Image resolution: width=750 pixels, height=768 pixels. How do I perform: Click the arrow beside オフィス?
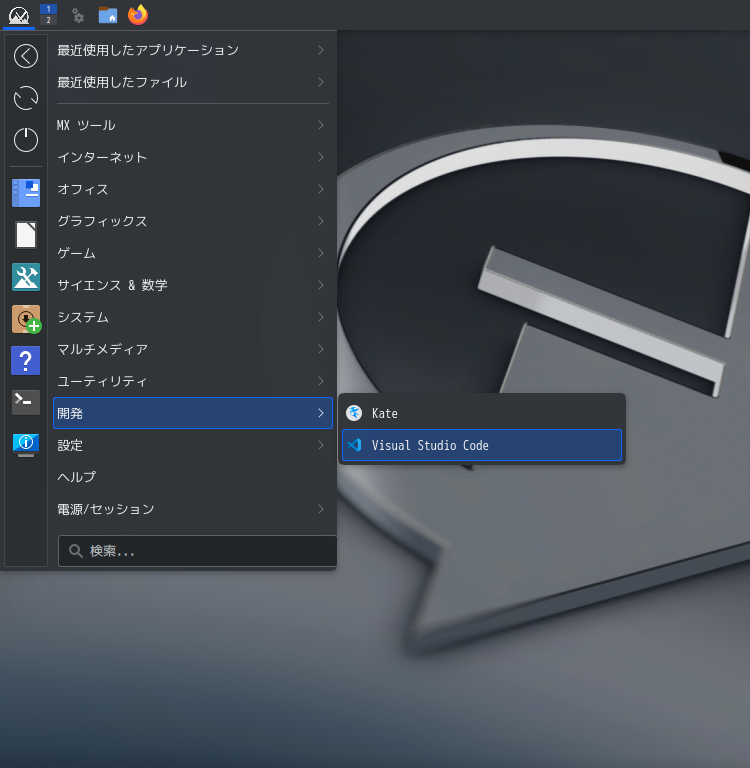tap(321, 189)
